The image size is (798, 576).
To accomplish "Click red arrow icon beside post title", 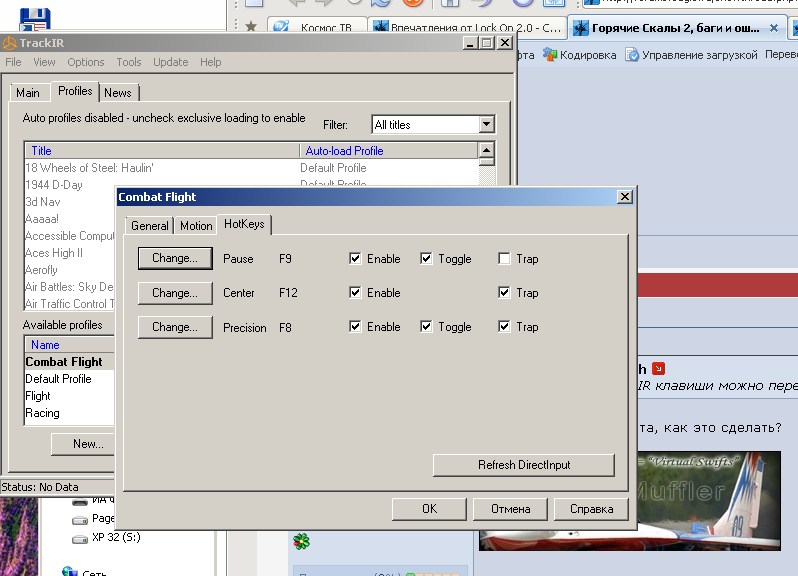I will (659, 368).
